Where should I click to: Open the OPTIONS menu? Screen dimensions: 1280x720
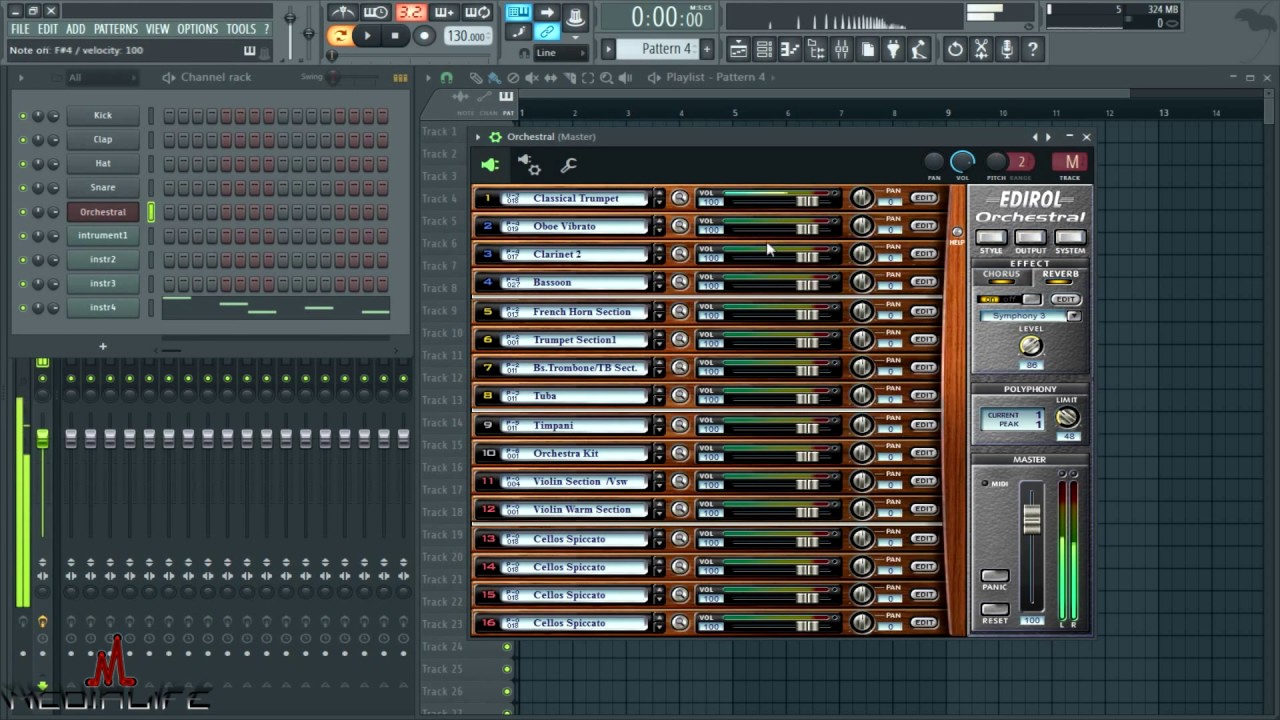click(197, 29)
